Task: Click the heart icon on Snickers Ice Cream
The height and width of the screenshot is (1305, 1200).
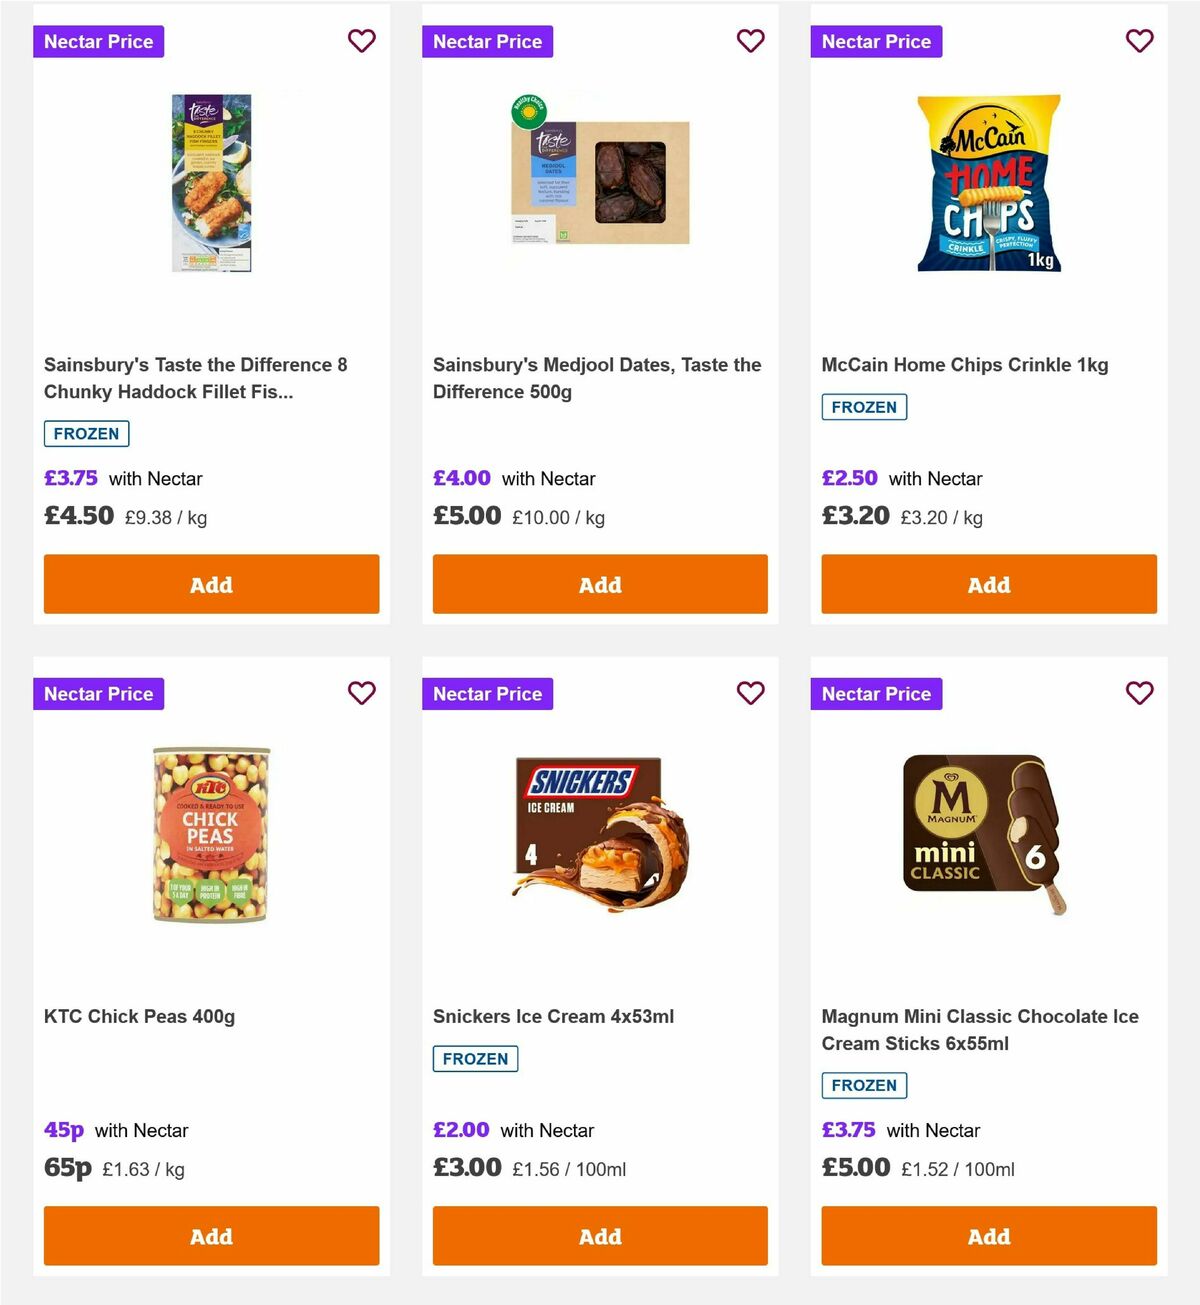Action: tap(750, 693)
